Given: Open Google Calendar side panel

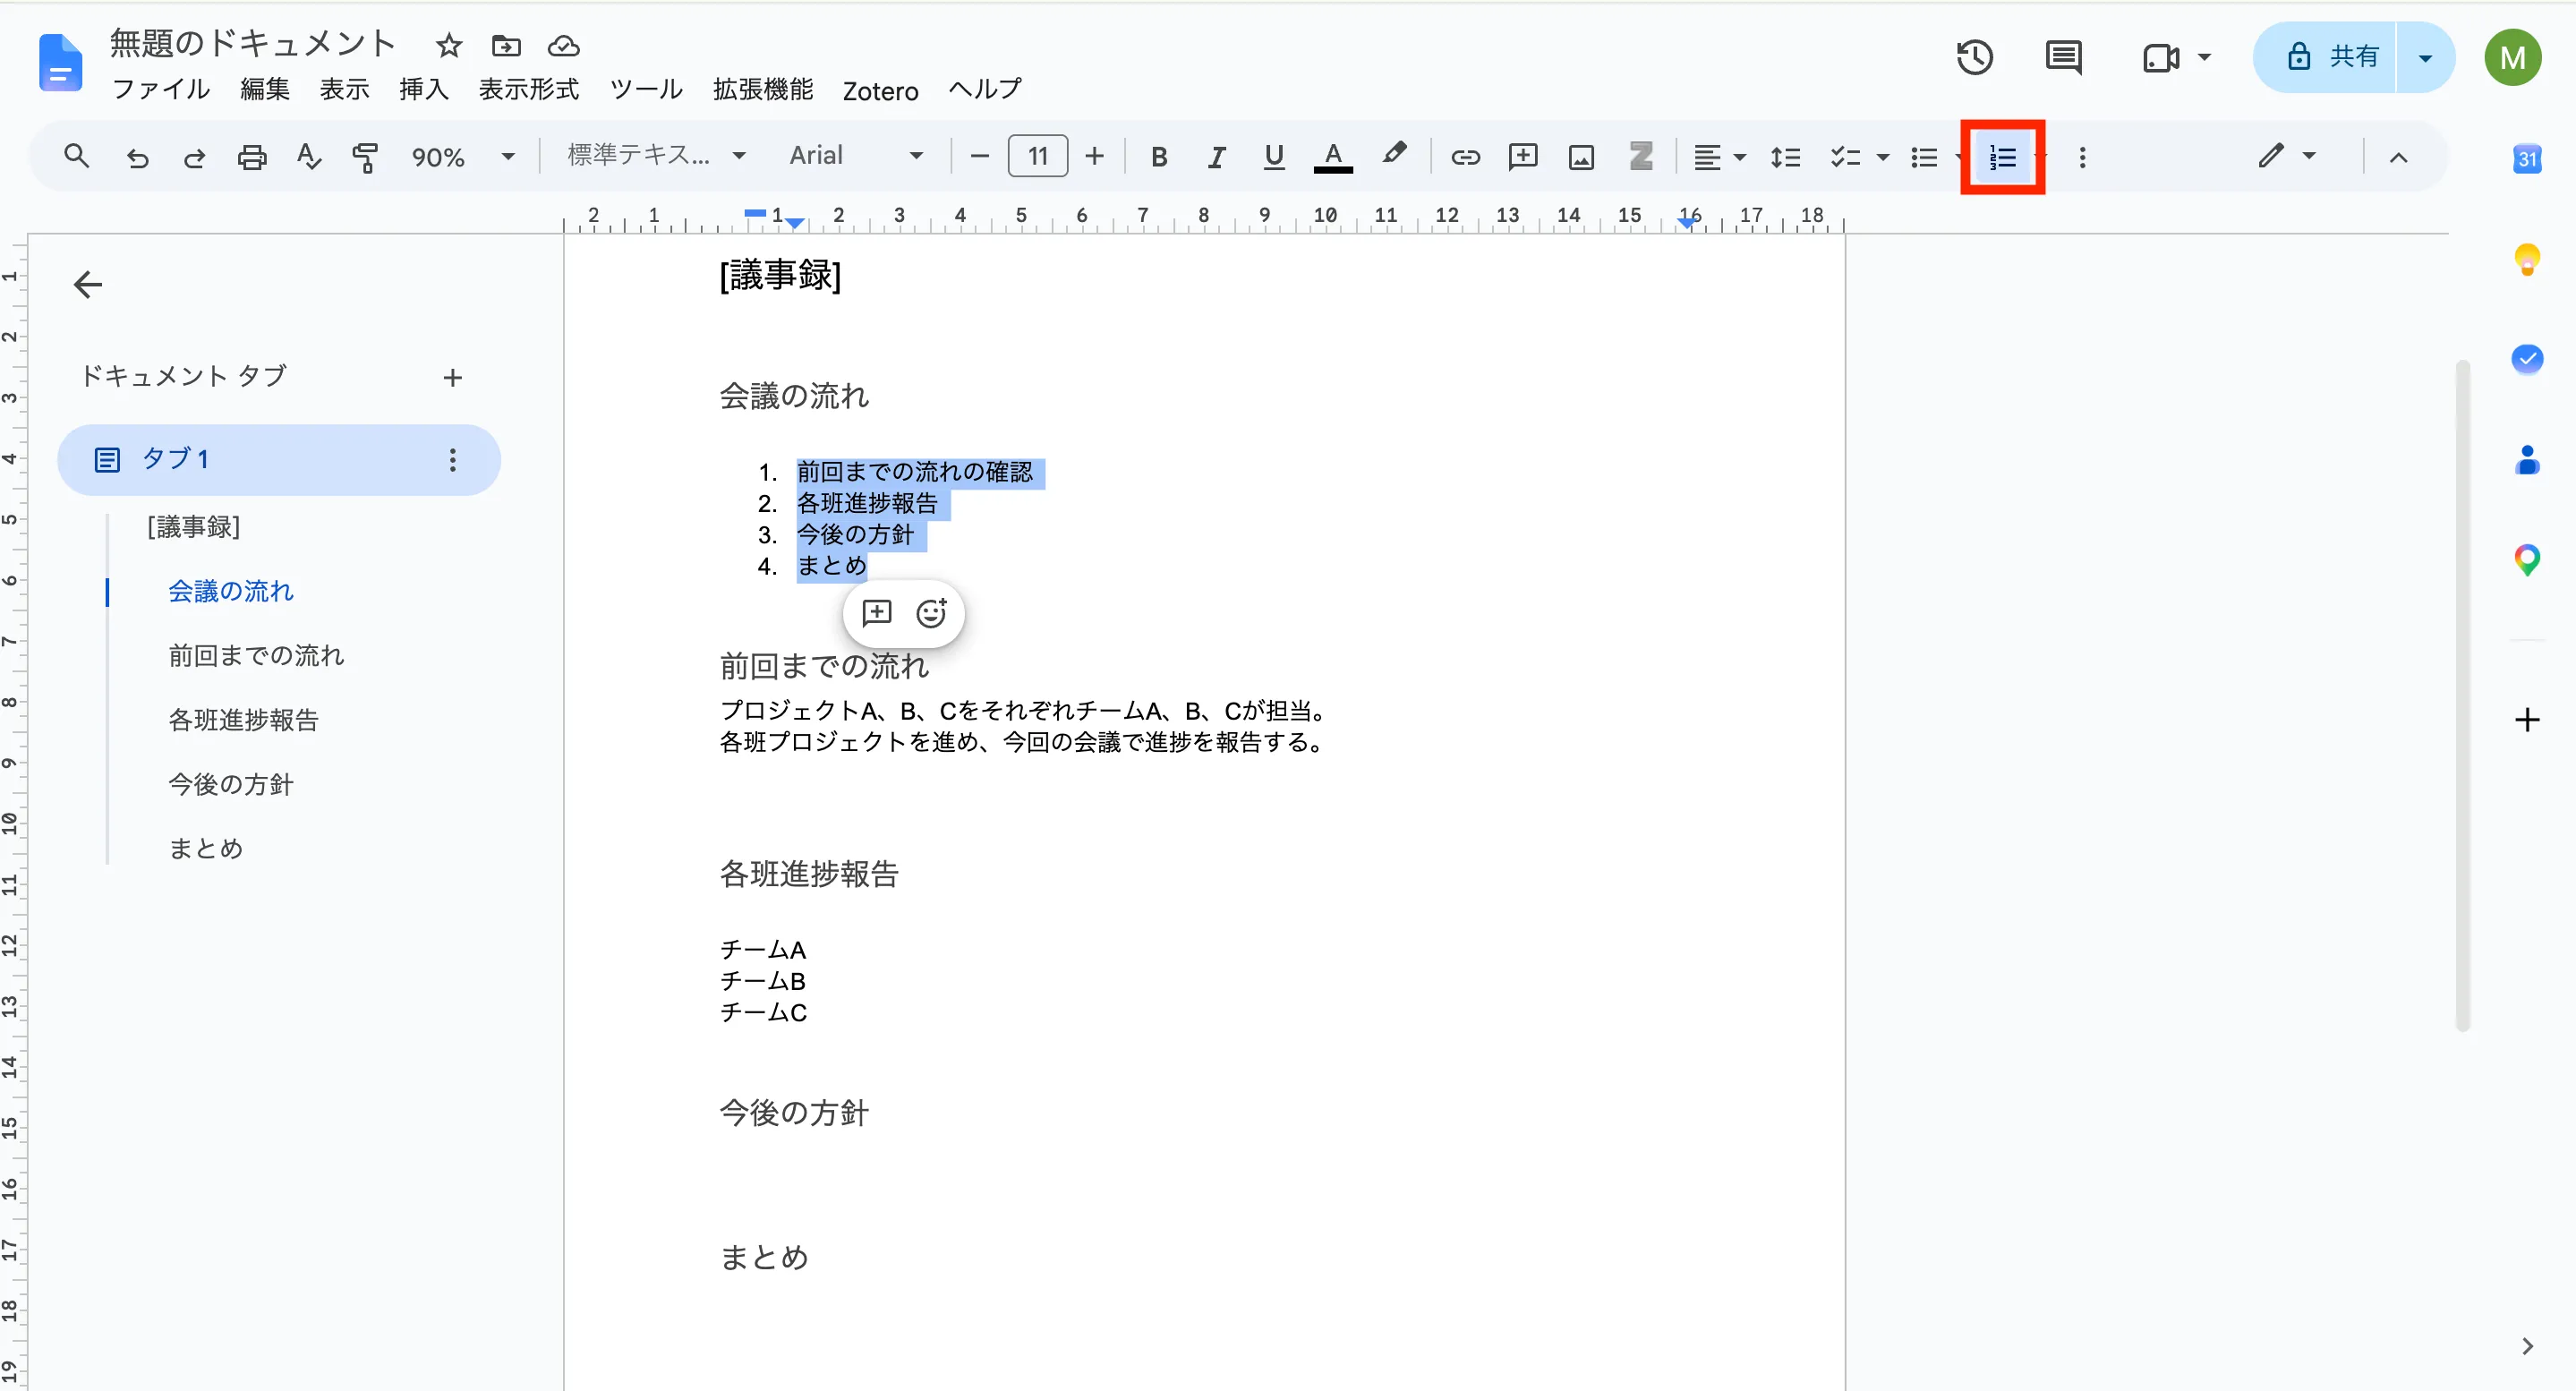Looking at the screenshot, I should coord(2527,158).
